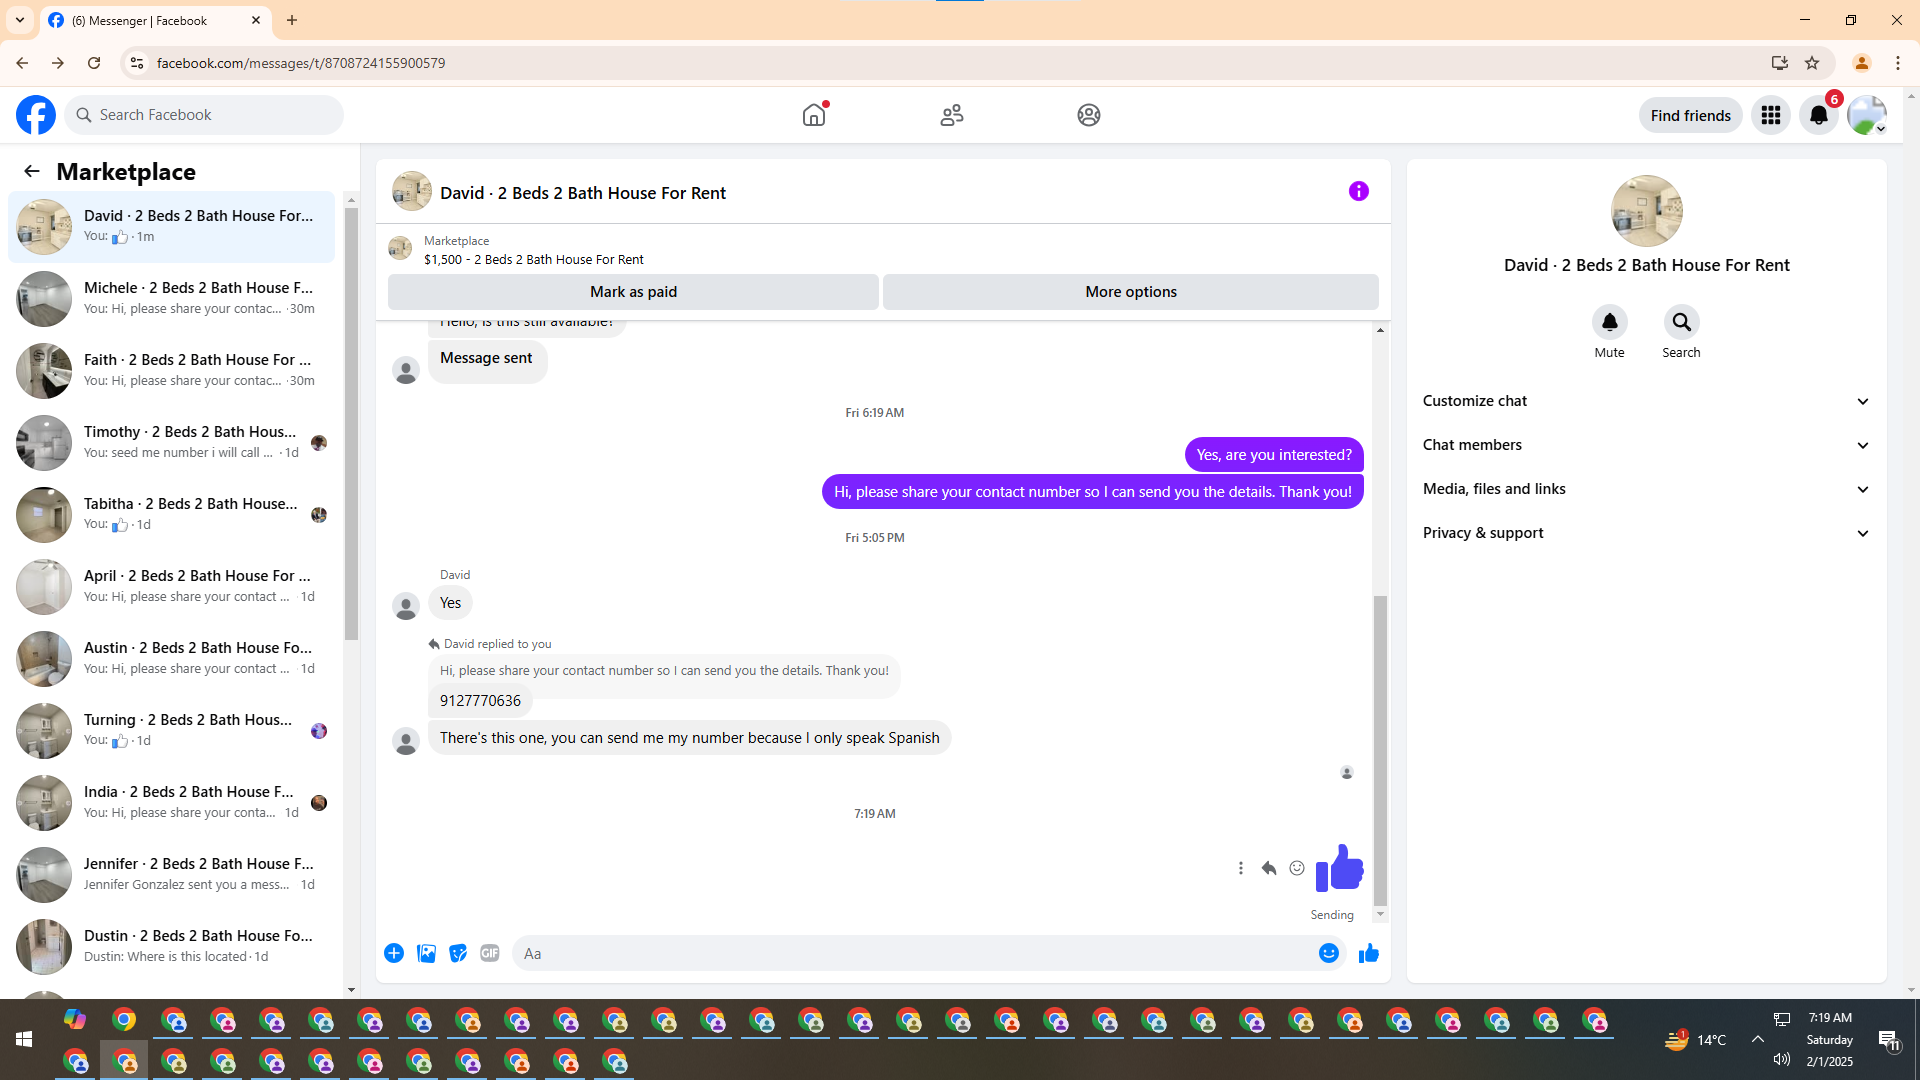This screenshot has width=1920, height=1080.
Task: Open Facebook notifications bell
Action: click(x=1818, y=115)
